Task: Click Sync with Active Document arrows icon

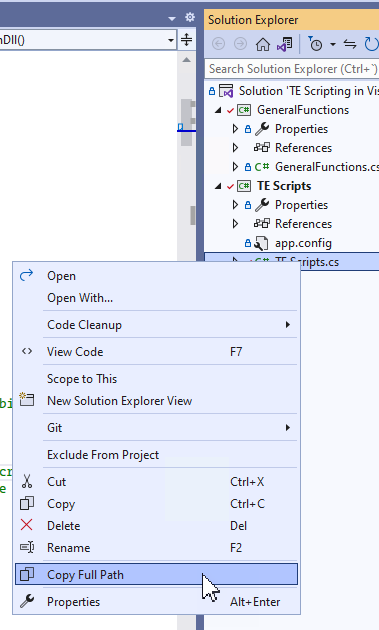Action: (350, 44)
